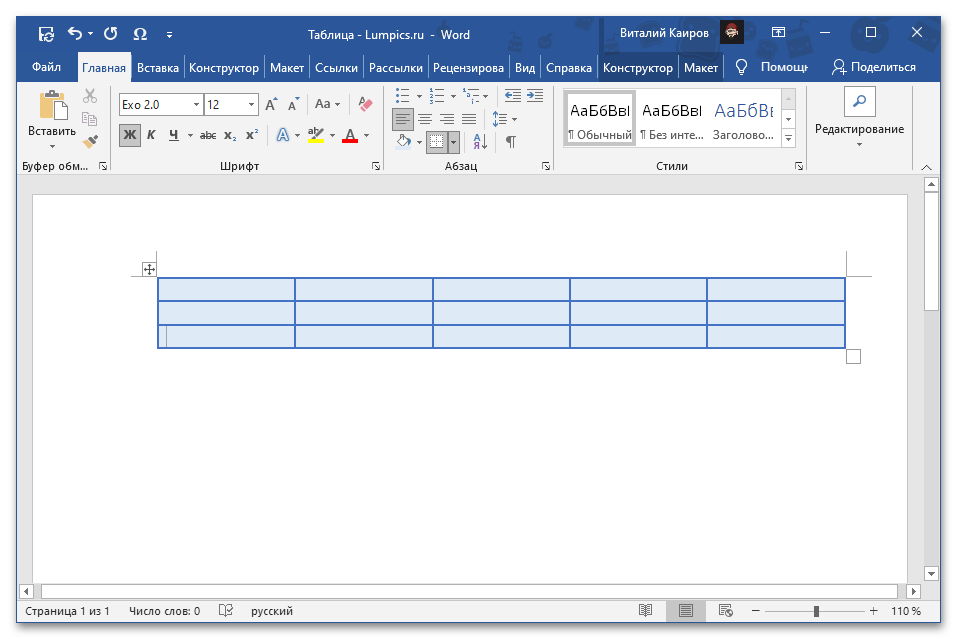Toggle italic (К) formatting
This screenshot has width=957, height=639.
(x=151, y=135)
